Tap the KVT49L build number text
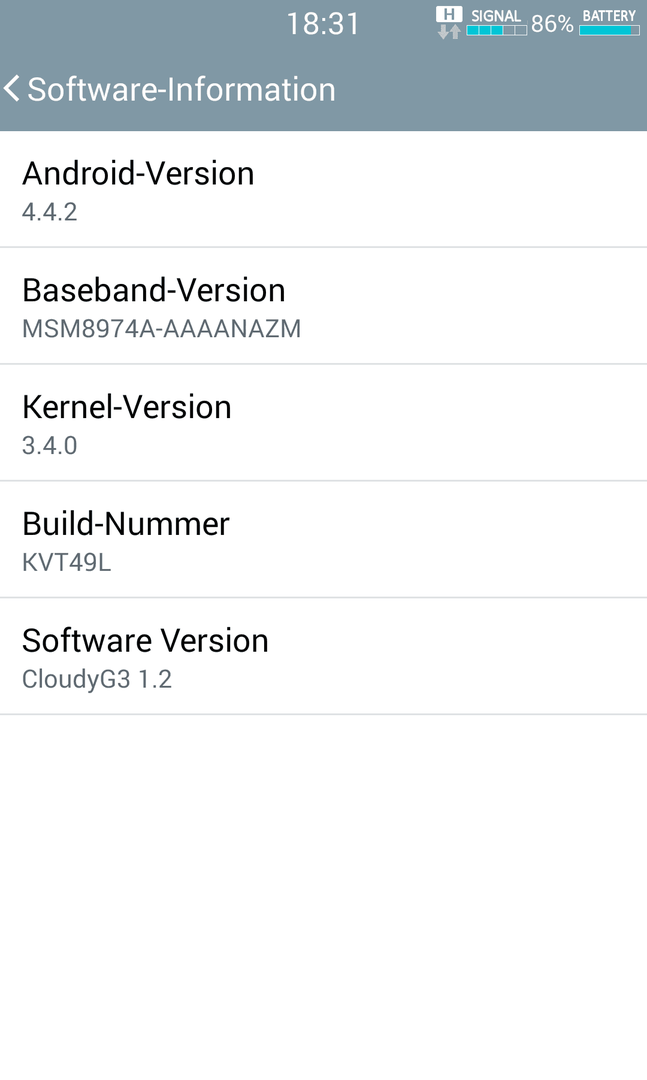The image size is (647, 1080). pos(67,563)
